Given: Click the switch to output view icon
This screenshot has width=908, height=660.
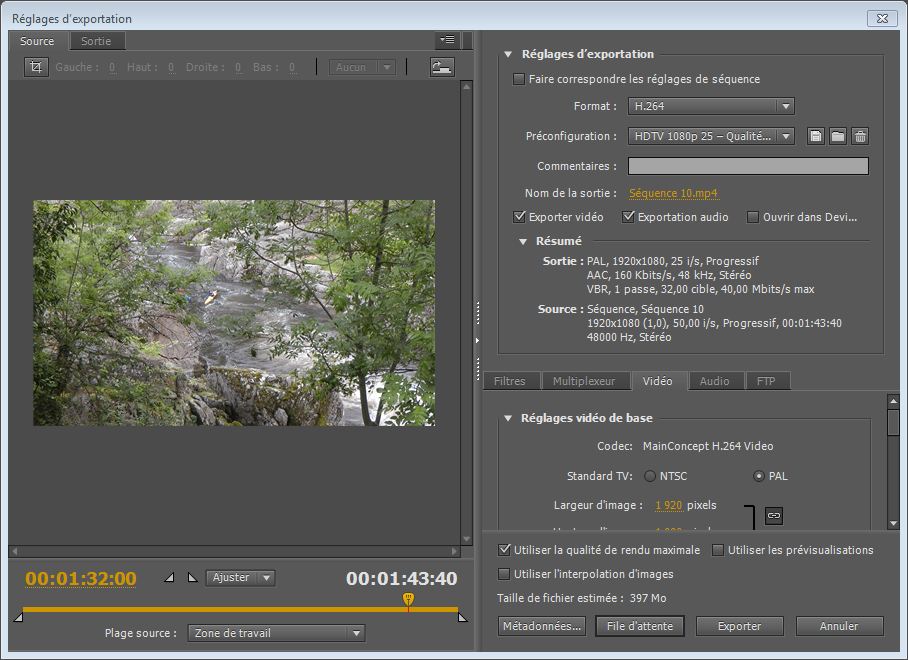Looking at the screenshot, I should point(441,67).
